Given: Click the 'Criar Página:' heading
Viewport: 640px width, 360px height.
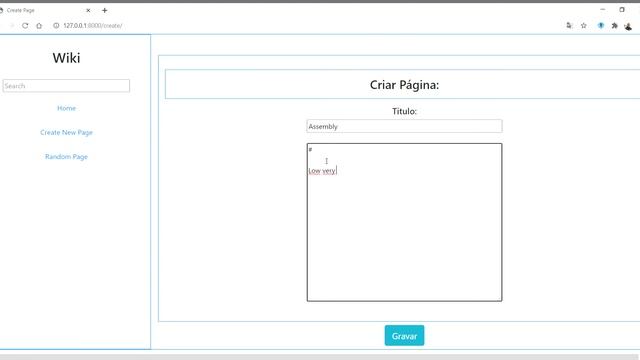Looking at the screenshot, I should pyautogui.click(x=404, y=84).
